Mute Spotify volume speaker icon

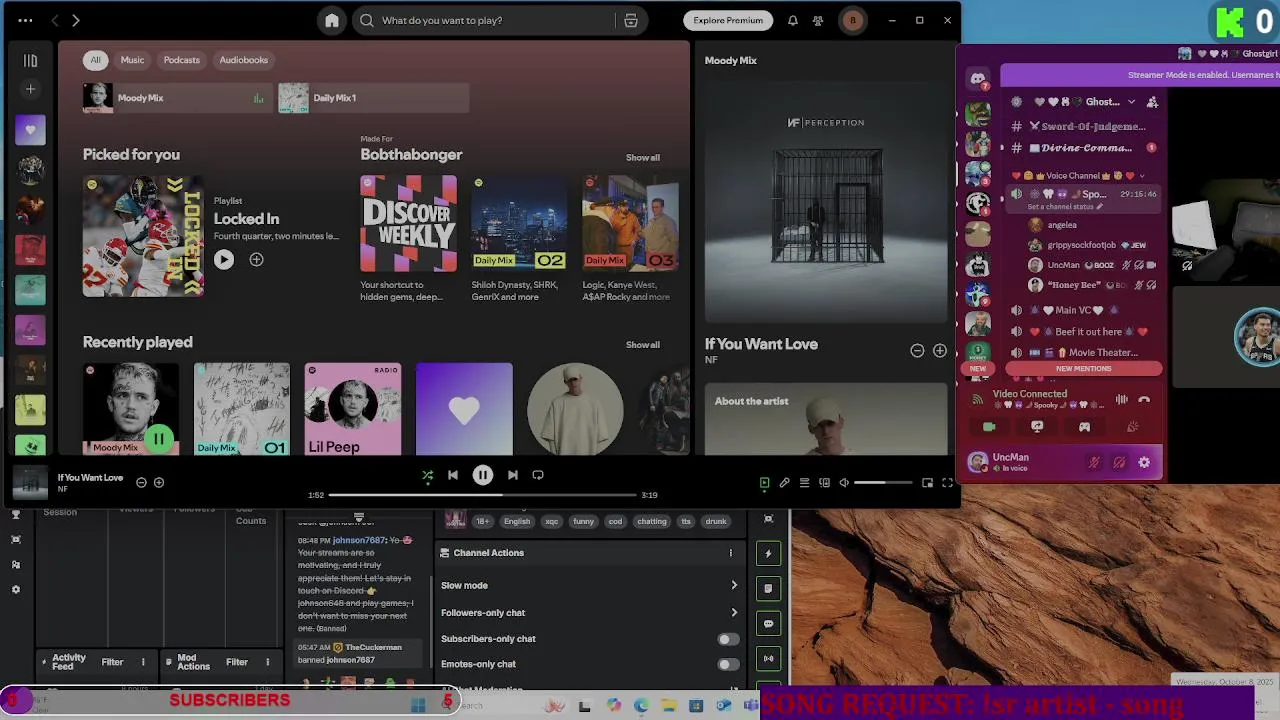coord(844,483)
